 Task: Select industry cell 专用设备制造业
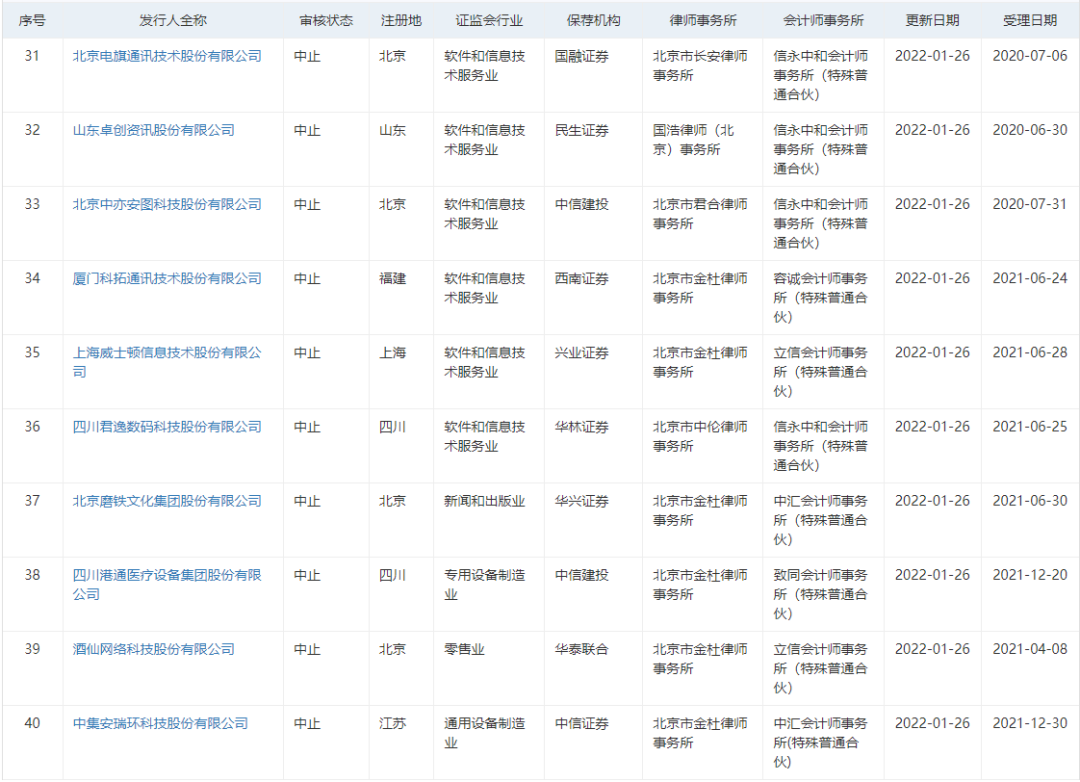(485, 585)
